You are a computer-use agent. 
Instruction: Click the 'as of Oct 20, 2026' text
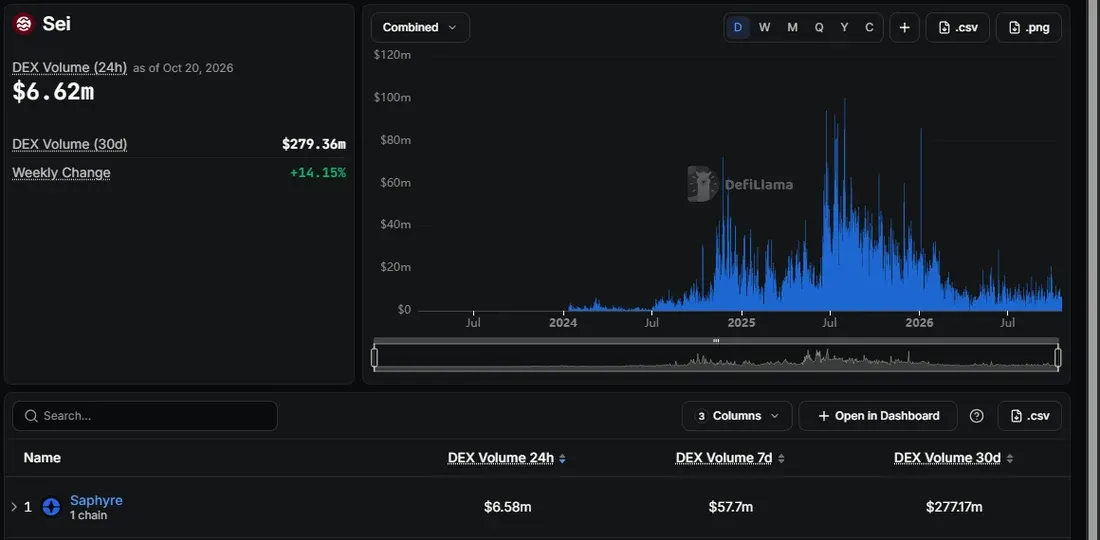coord(183,68)
